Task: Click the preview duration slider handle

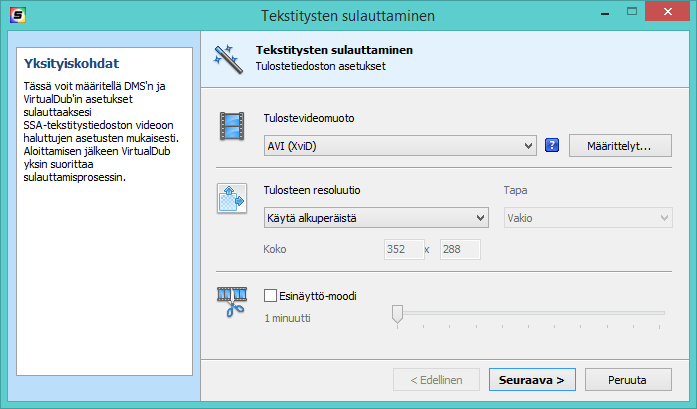Action: coord(397,314)
